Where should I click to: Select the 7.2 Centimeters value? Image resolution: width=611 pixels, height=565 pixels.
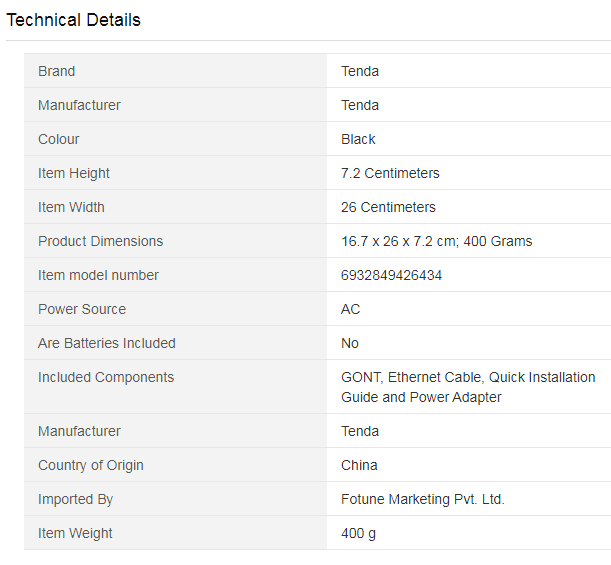[390, 173]
